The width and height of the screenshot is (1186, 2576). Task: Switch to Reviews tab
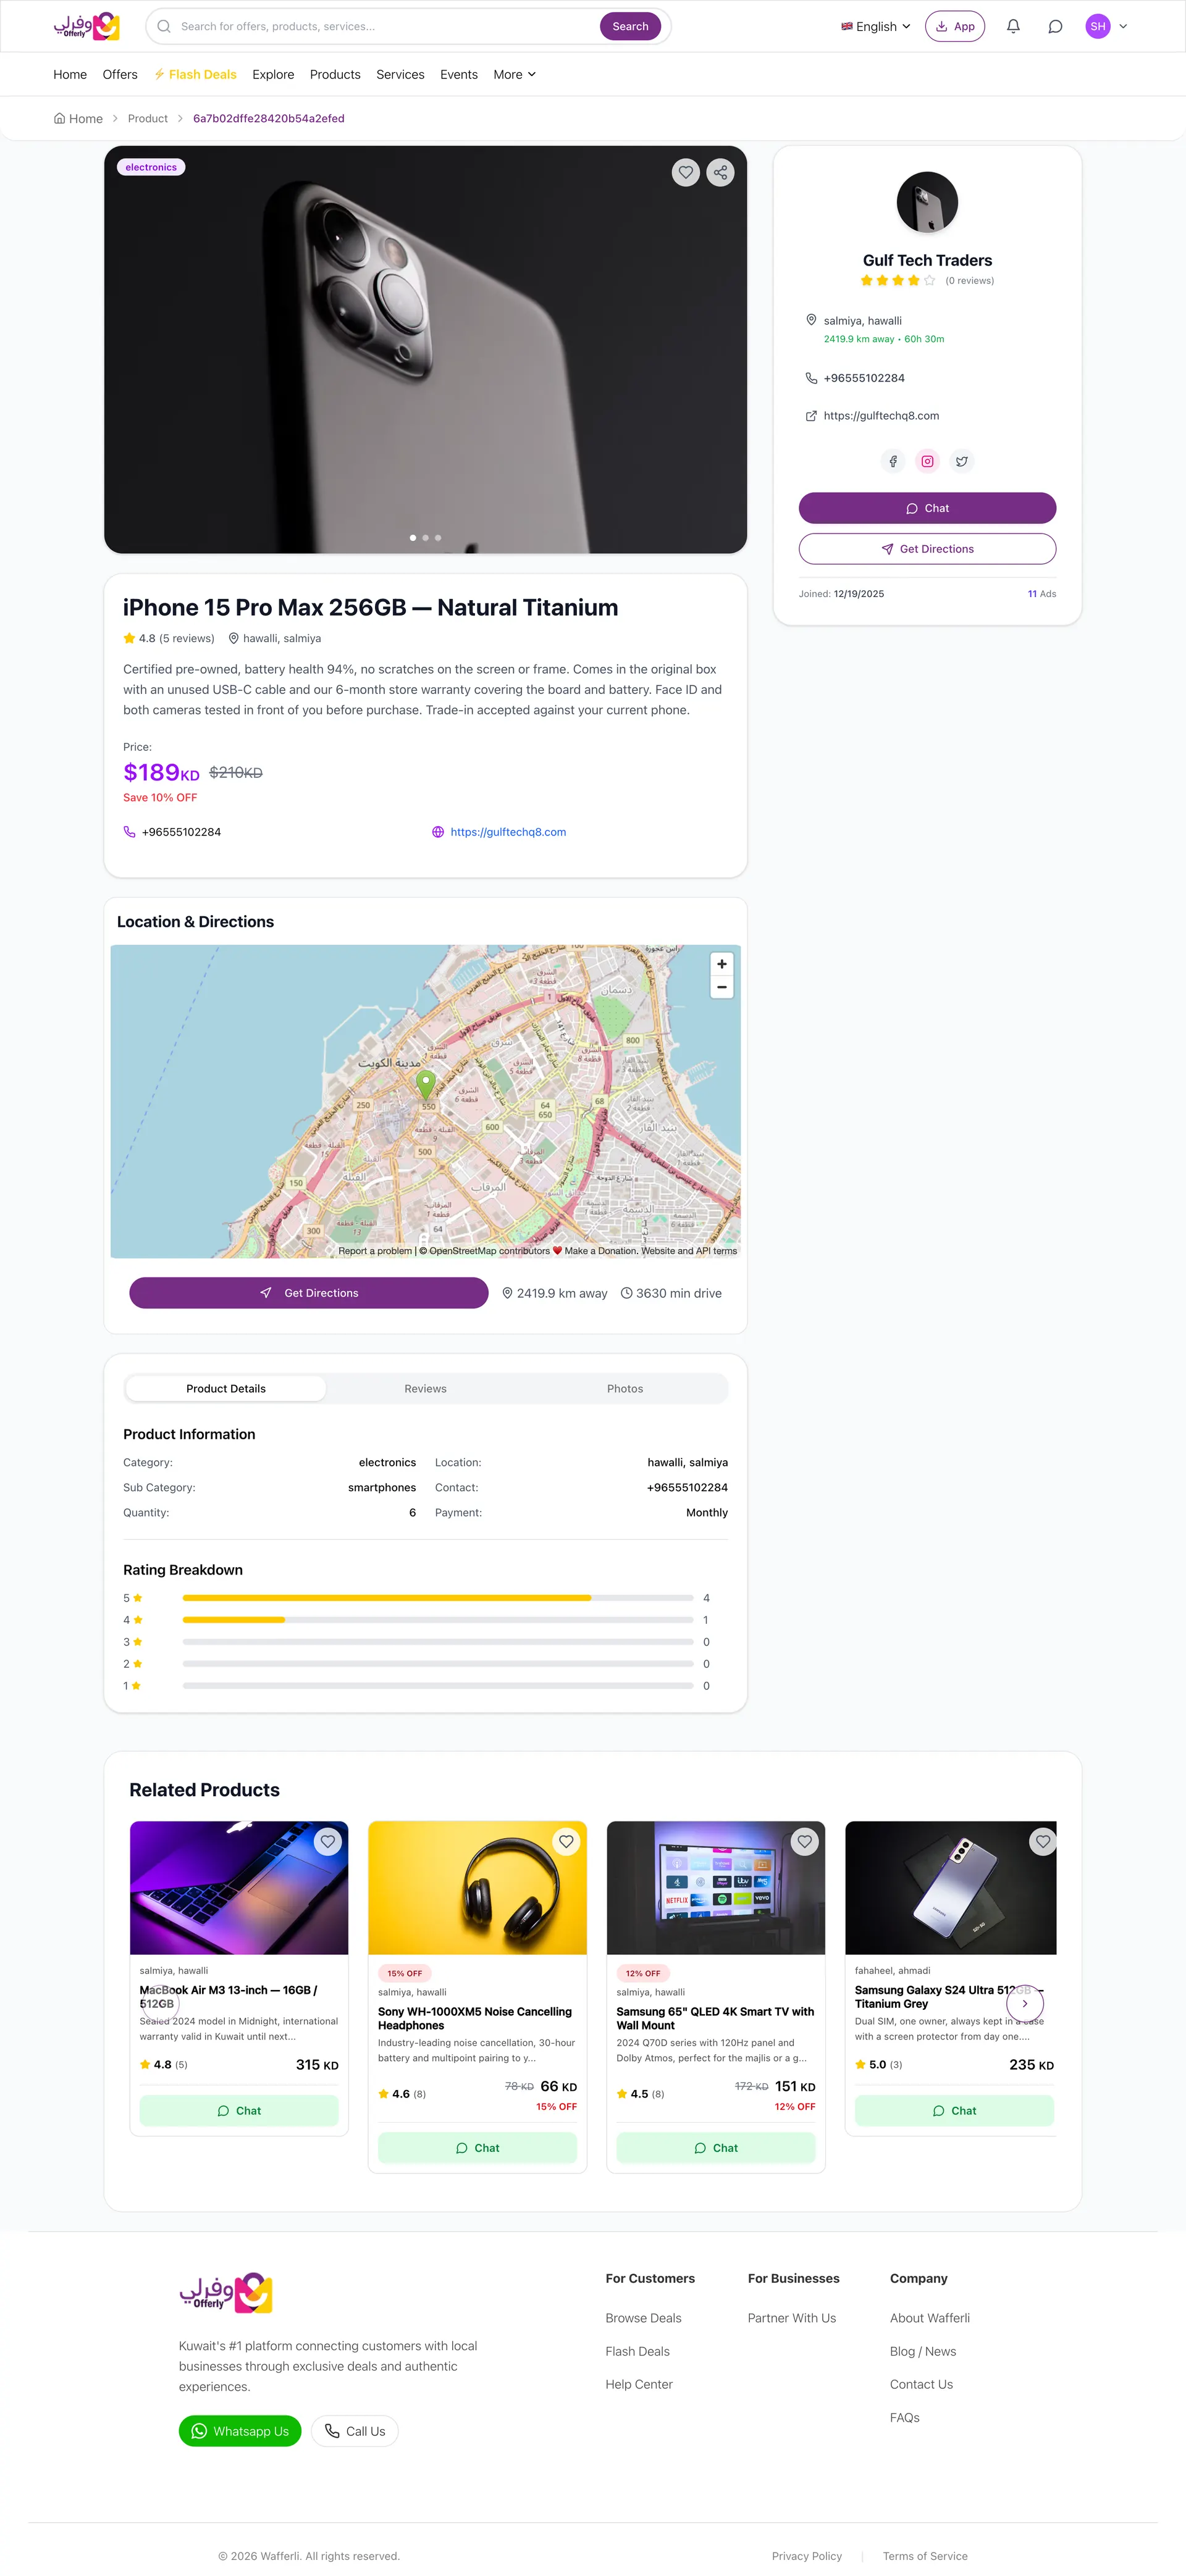pos(425,1388)
